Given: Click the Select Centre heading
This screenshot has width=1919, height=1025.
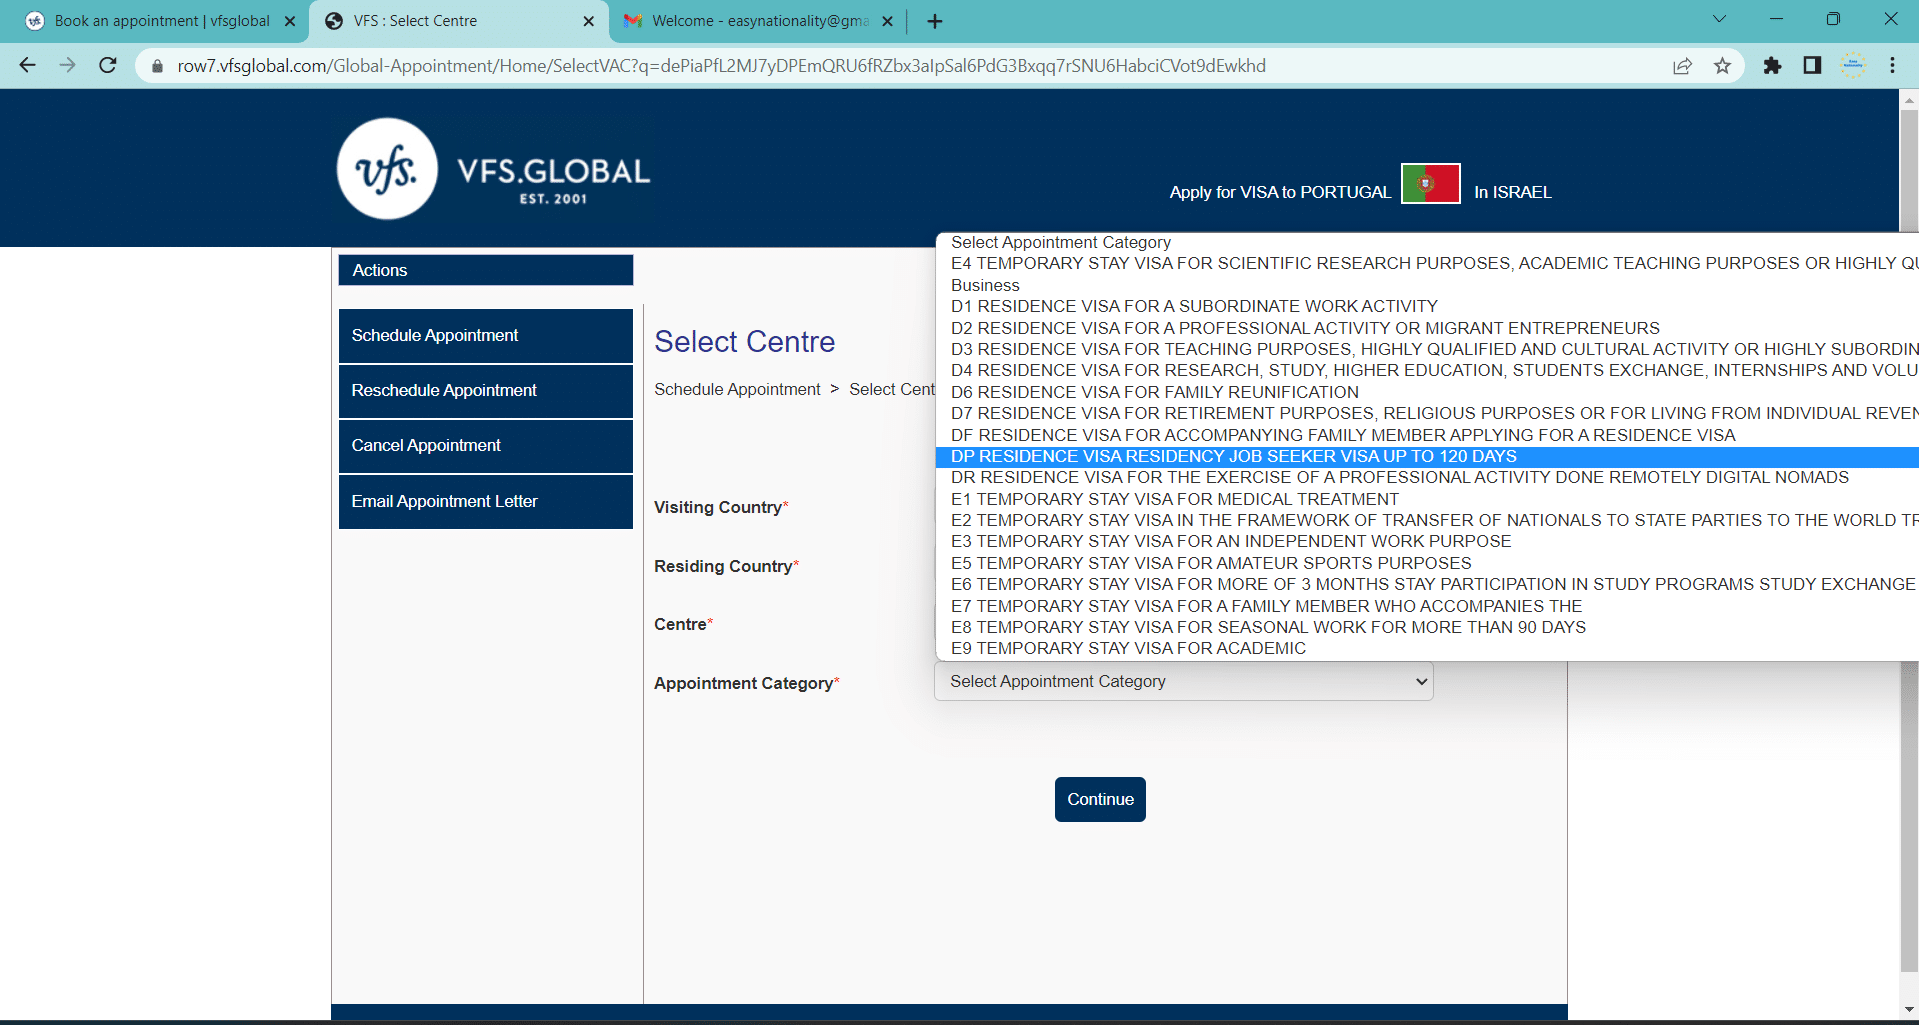Looking at the screenshot, I should click(x=745, y=342).
